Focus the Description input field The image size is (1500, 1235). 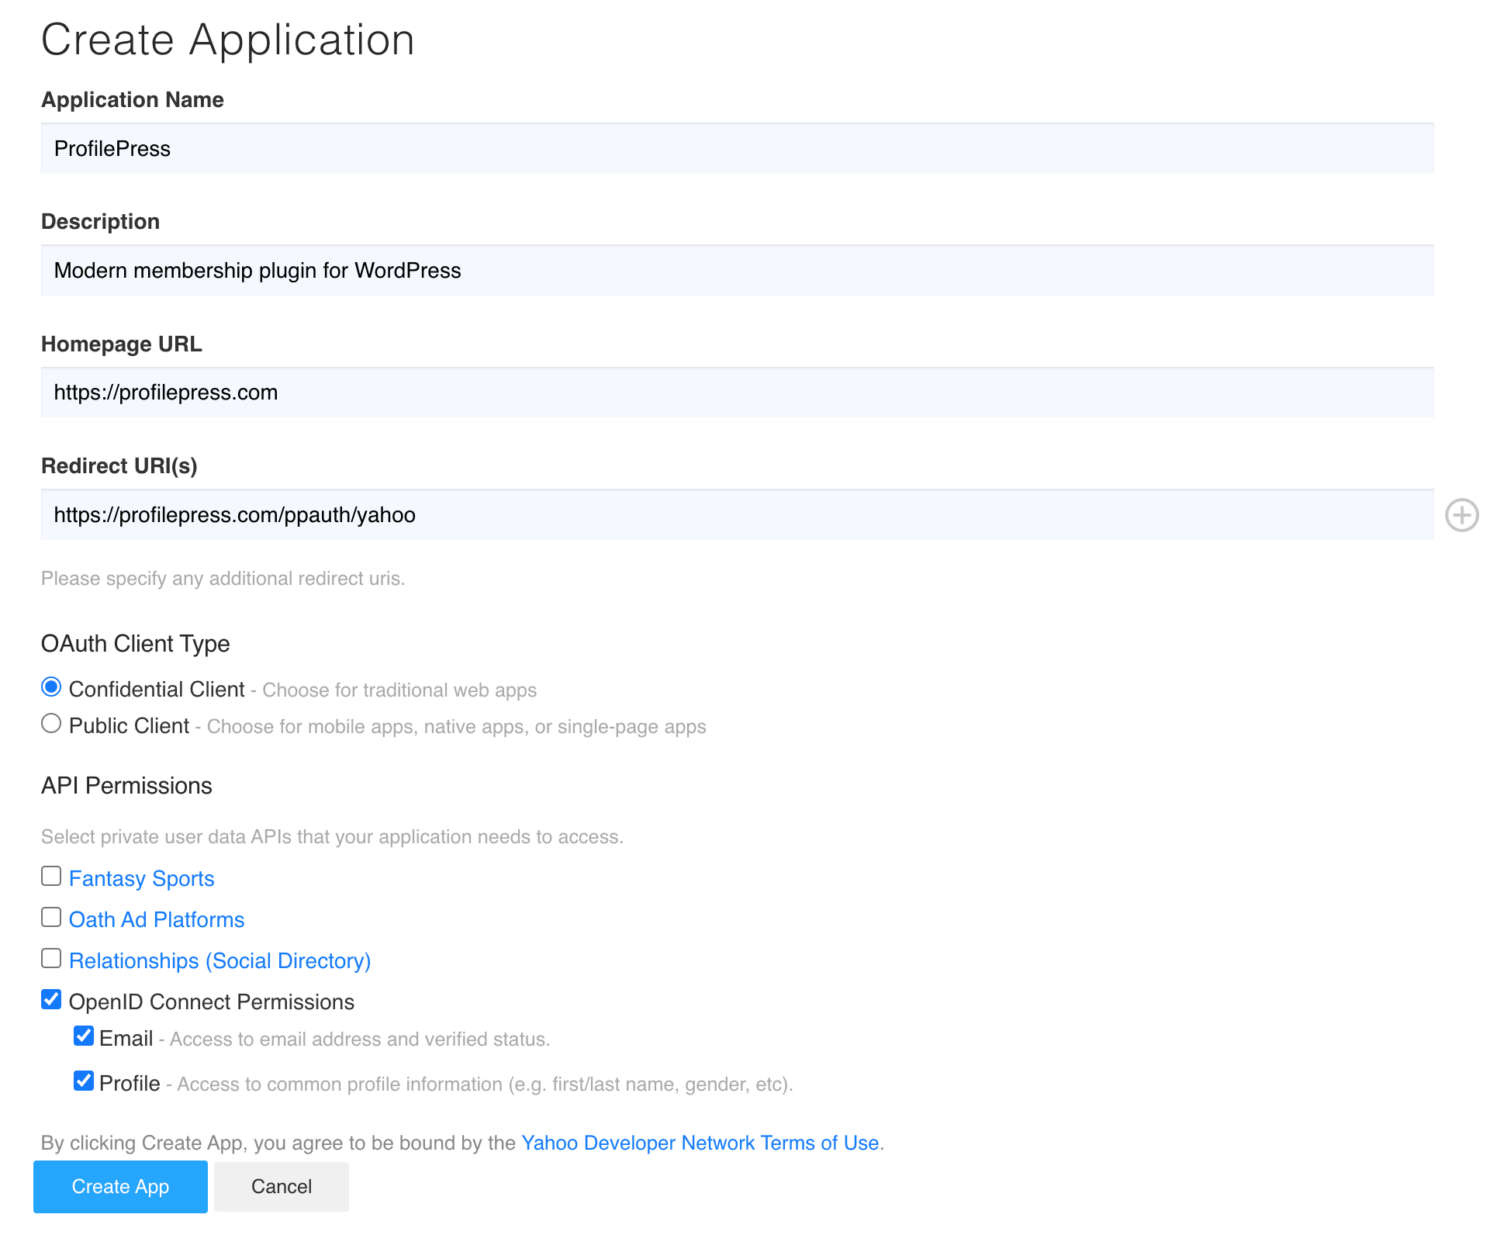(x=737, y=270)
